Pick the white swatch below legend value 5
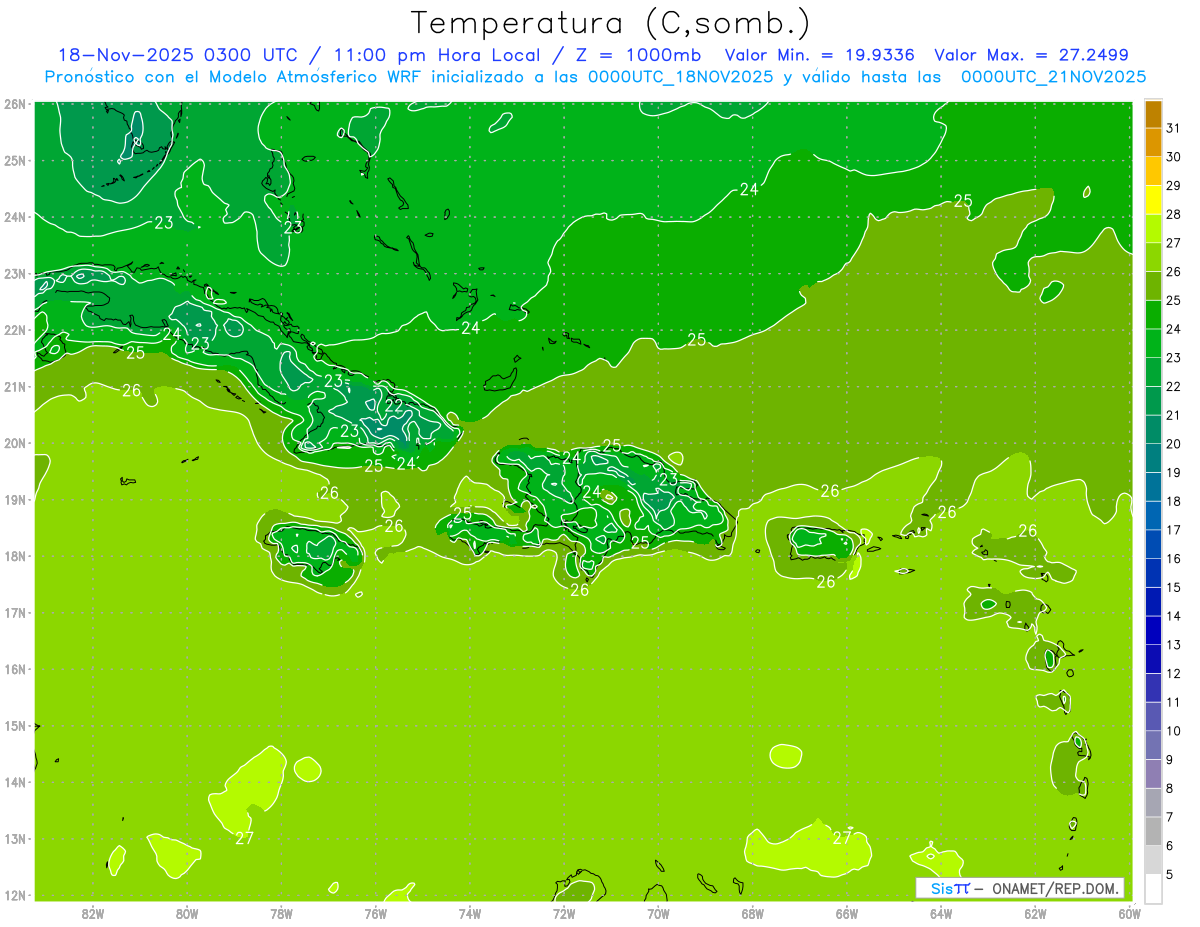 point(1153,888)
